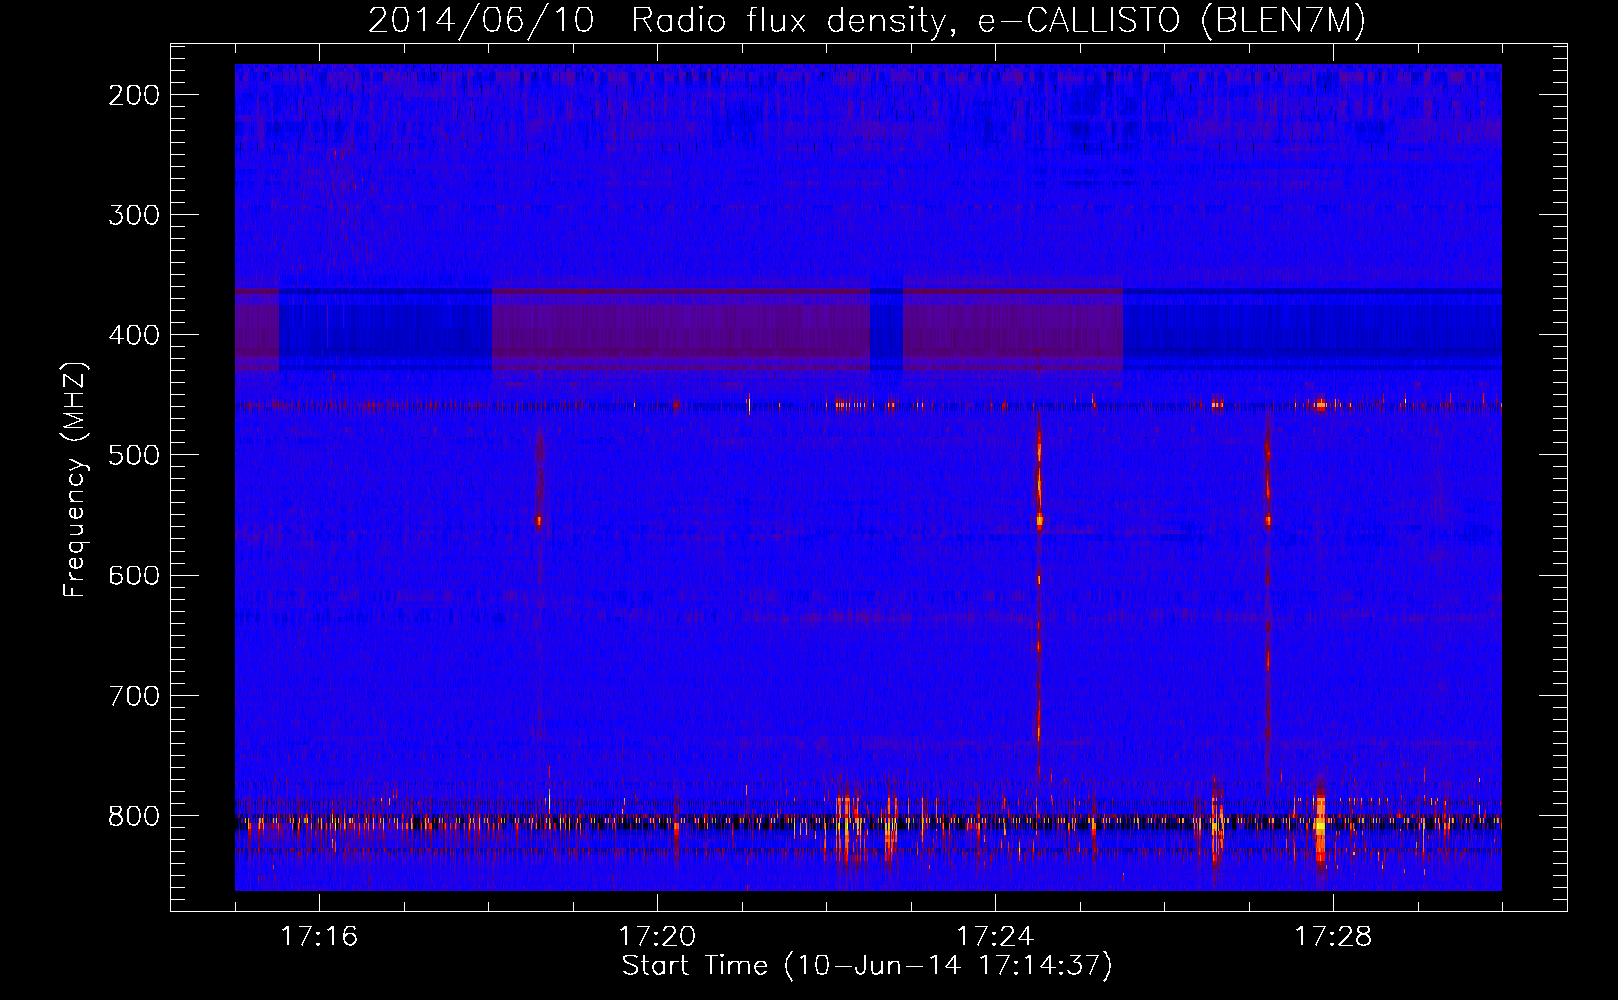1618x1000 pixels.
Task: Click the 700 frequency tick label
Action: click(x=133, y=695)
